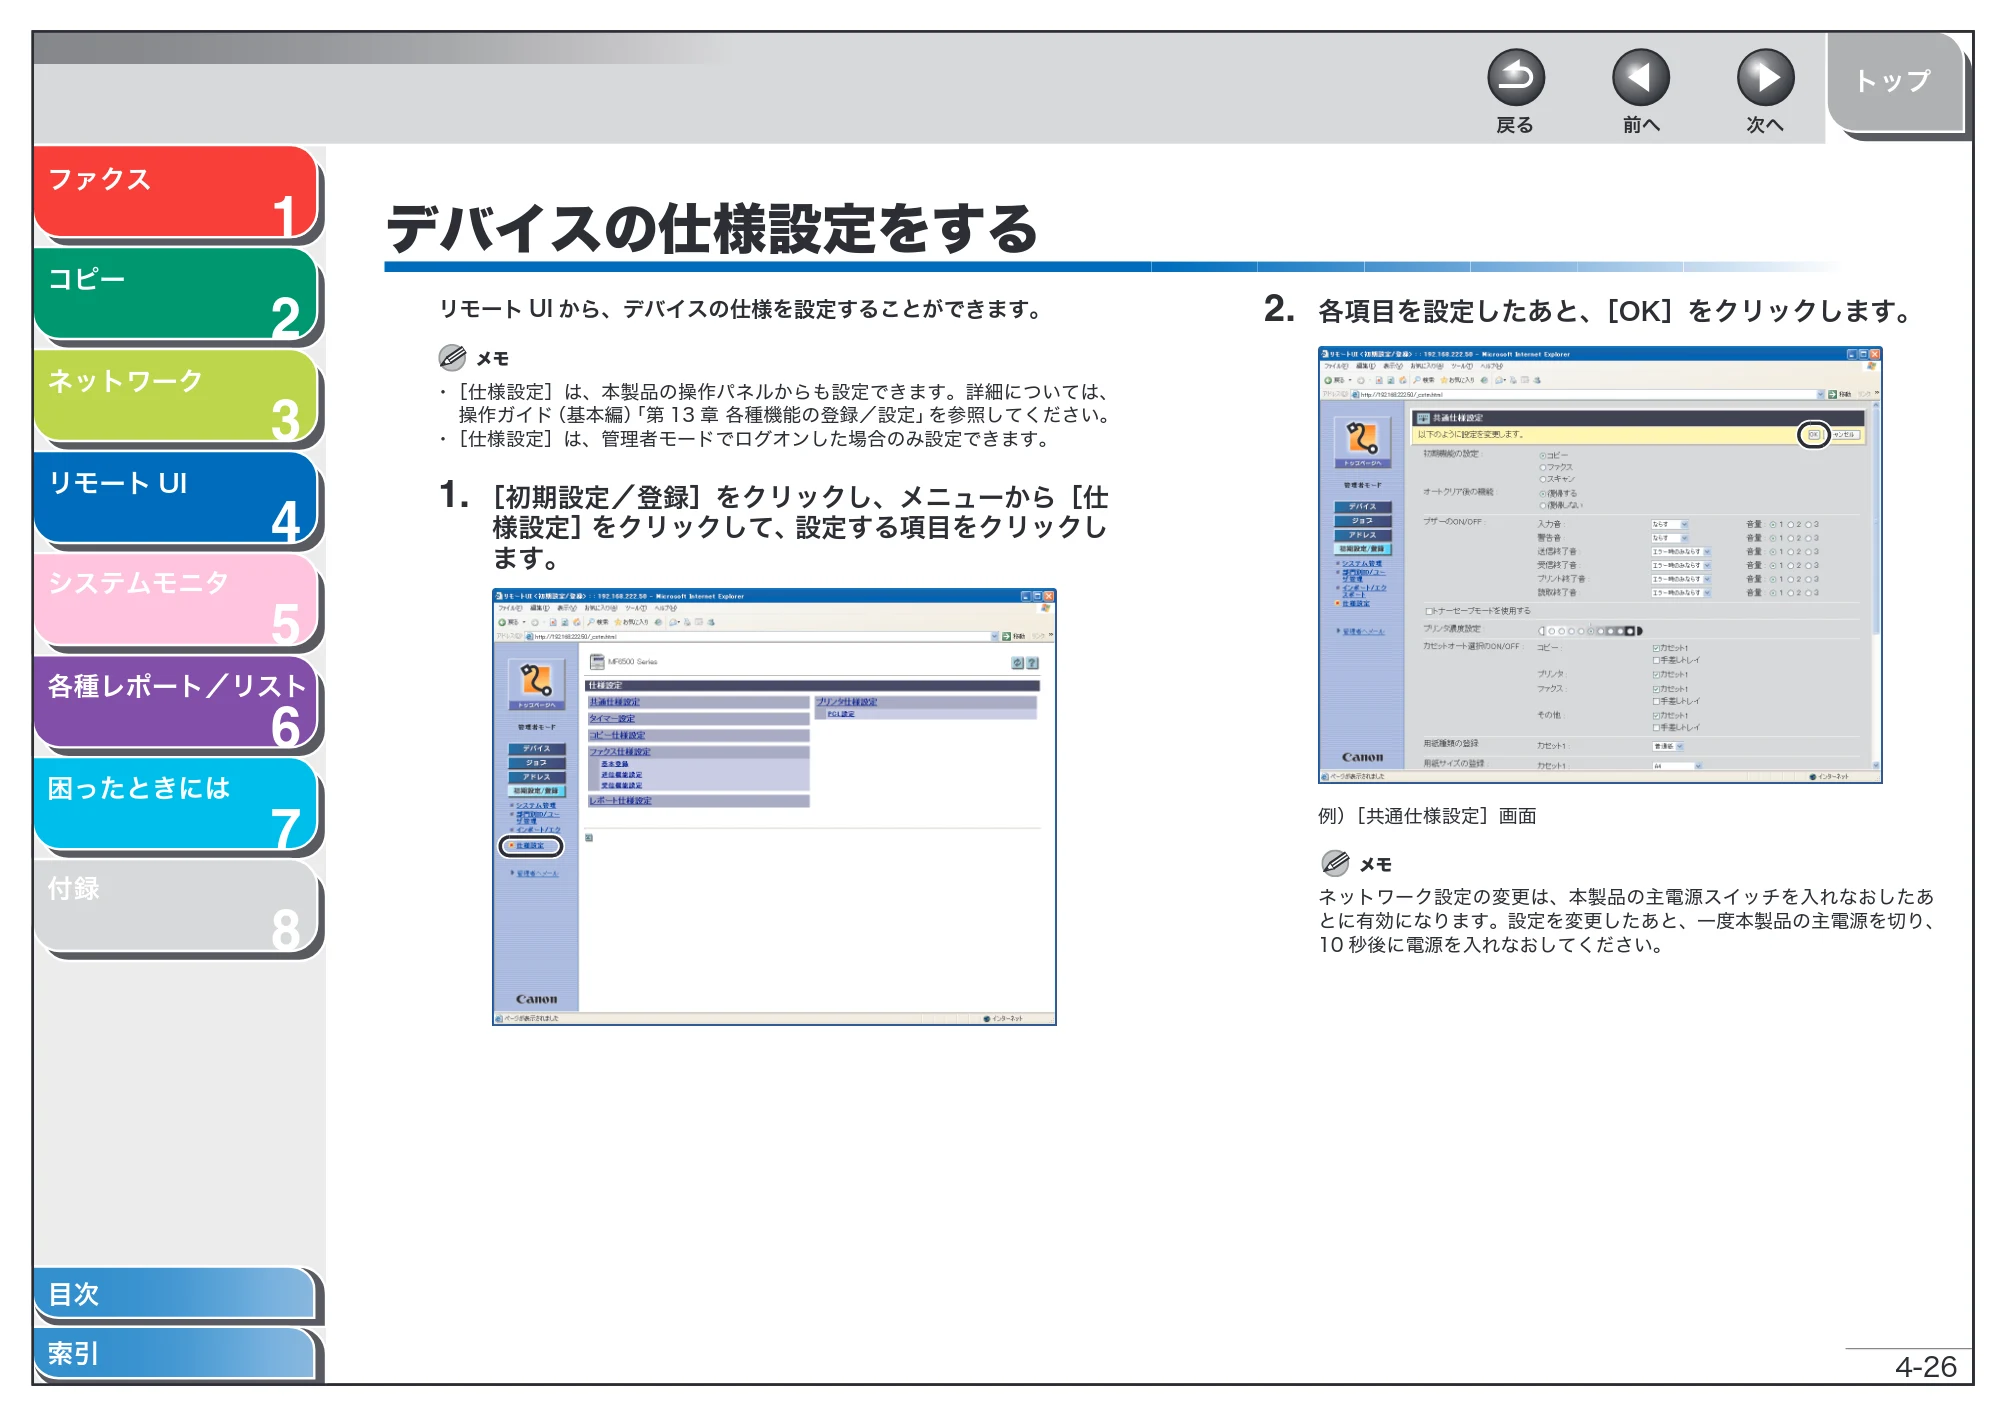The image size is (2000, 1415).
Task: Click 共通仕様設定 link in step 1 screenshot
Action: tap(614, 702)
